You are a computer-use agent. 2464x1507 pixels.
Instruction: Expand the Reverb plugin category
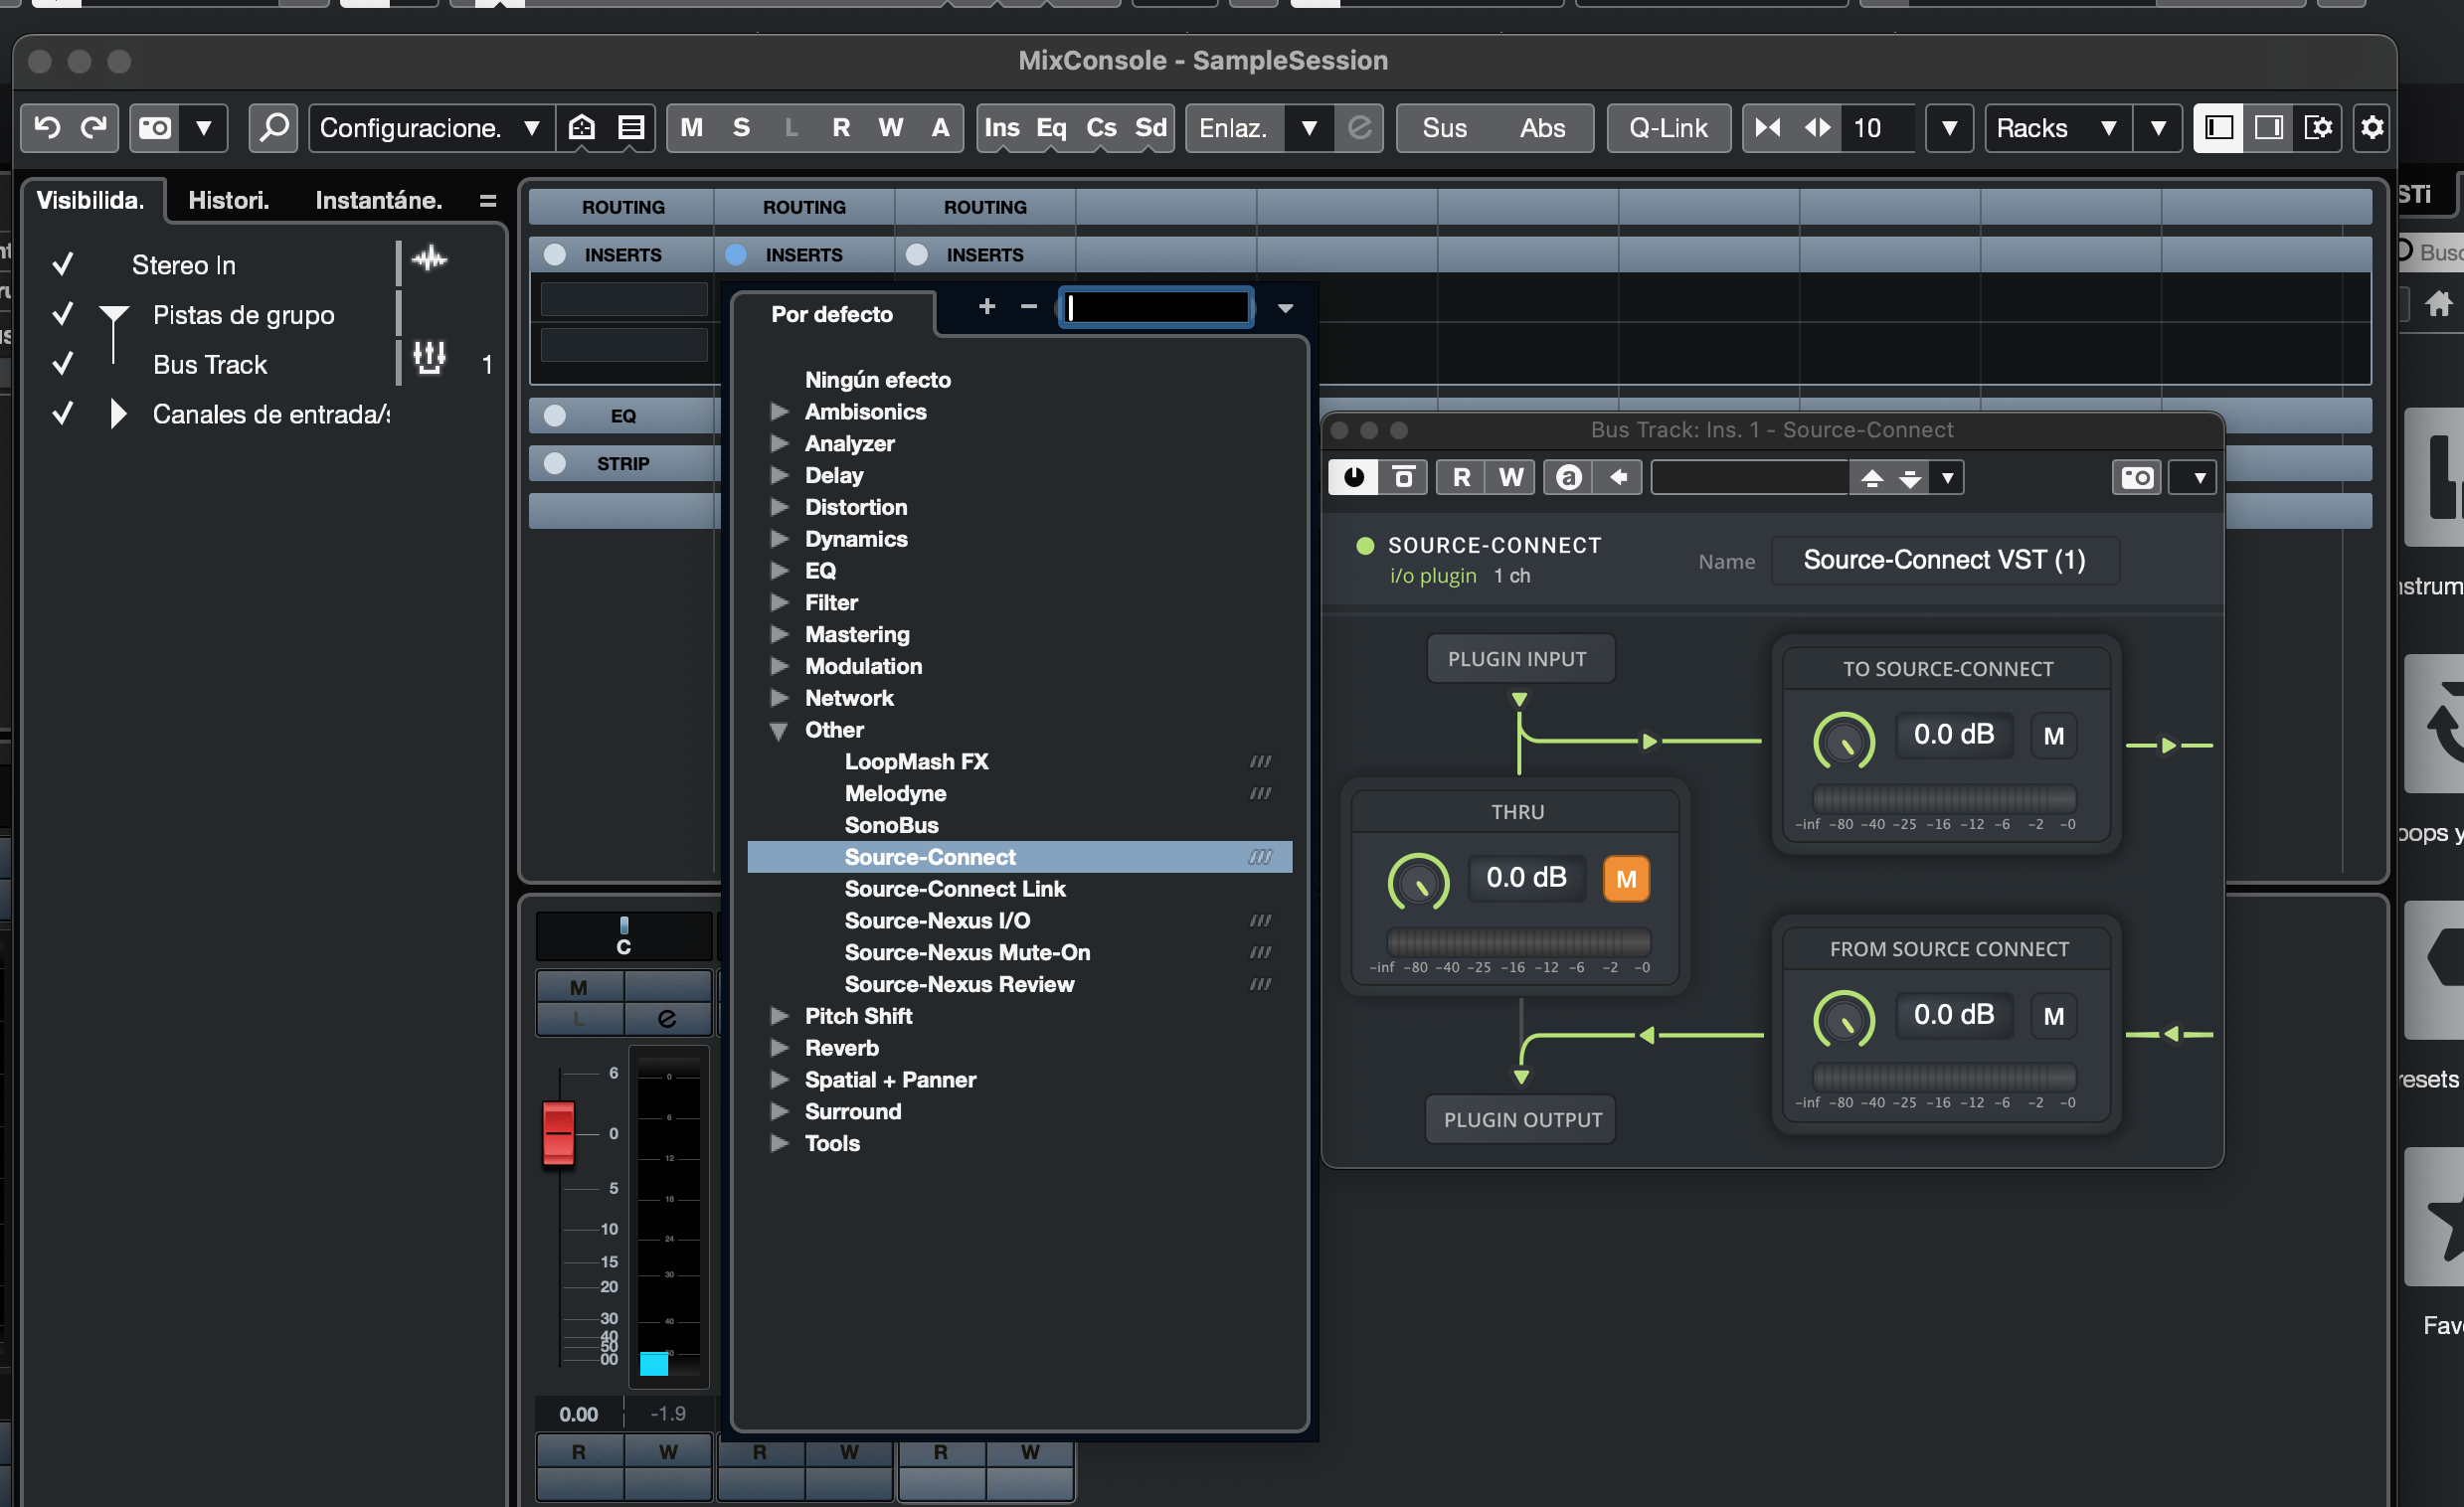tap(779, 1048)
